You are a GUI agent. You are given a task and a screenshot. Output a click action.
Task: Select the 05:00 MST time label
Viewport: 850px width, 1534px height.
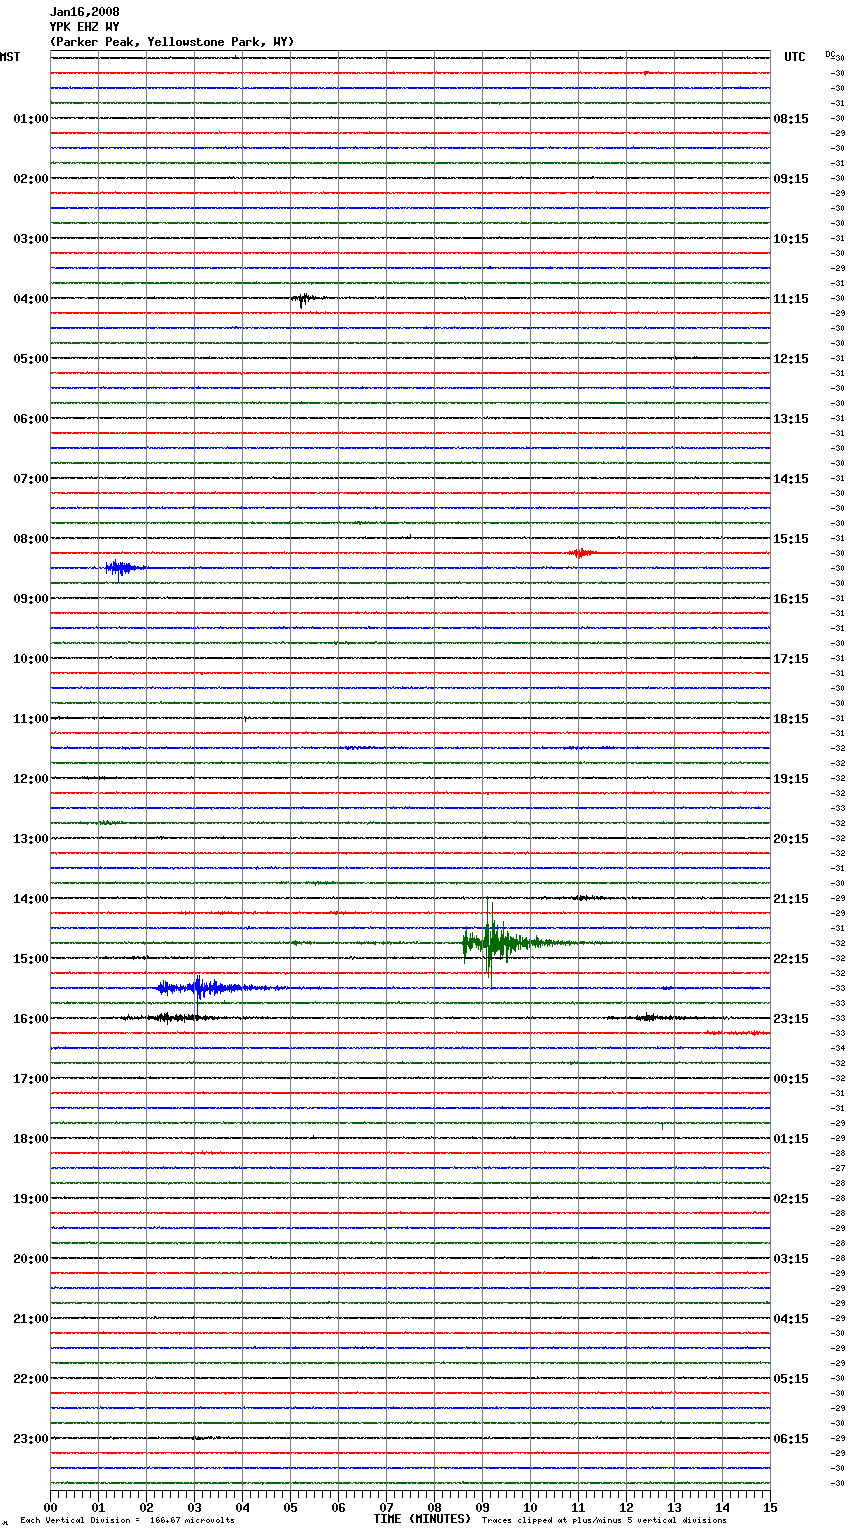(x=31, y=359)
